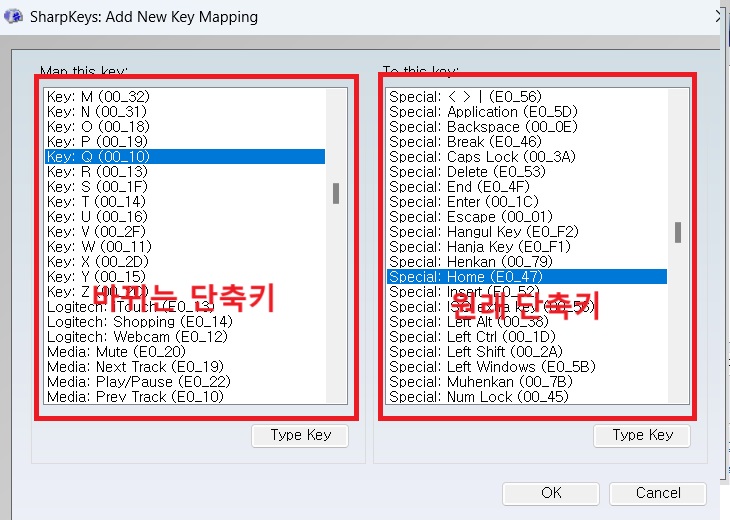730x520 pixels.
Task: Choose Special: Break (E0_46) row
Action: tap(527, 141)
